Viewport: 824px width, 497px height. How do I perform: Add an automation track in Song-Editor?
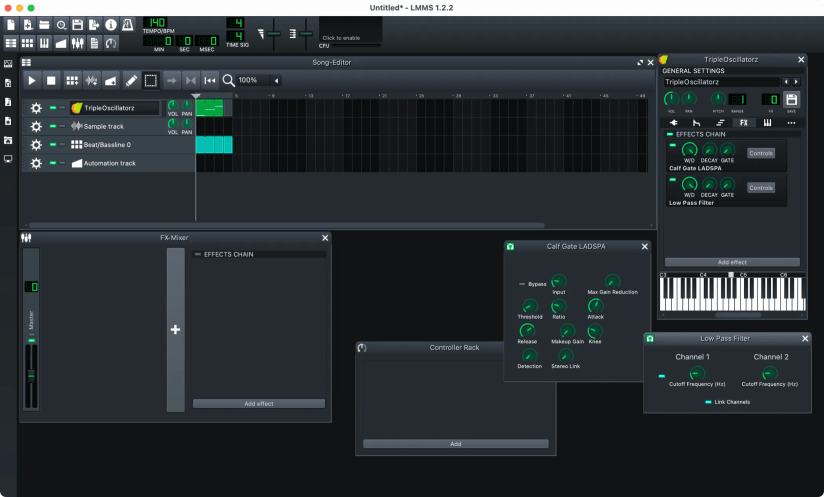pyautogui.click(x=110, y=80)
